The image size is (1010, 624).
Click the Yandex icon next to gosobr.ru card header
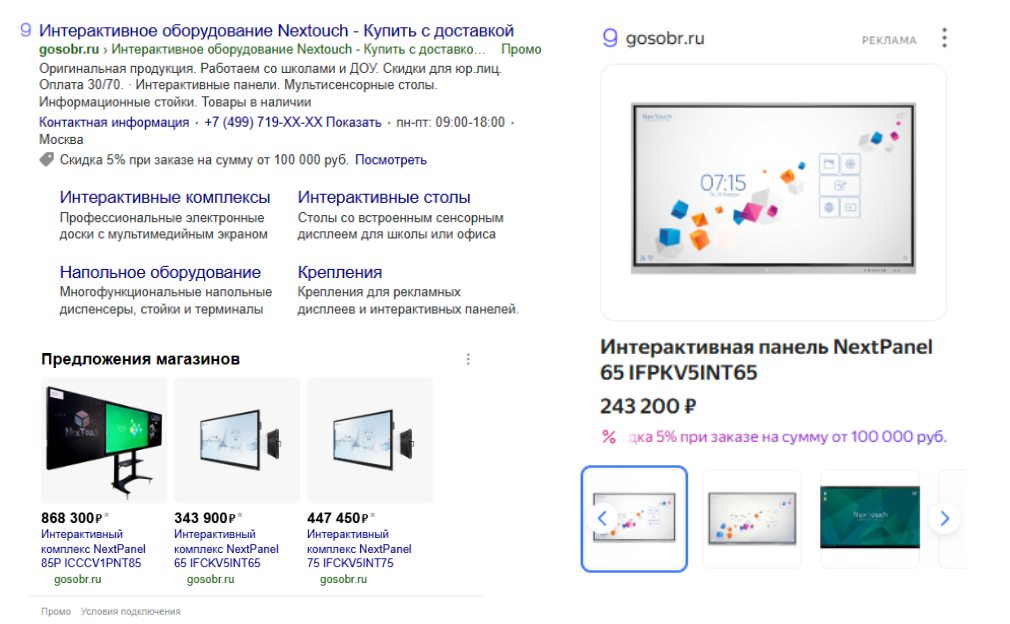pyautogui.click(x=609, y=38)
